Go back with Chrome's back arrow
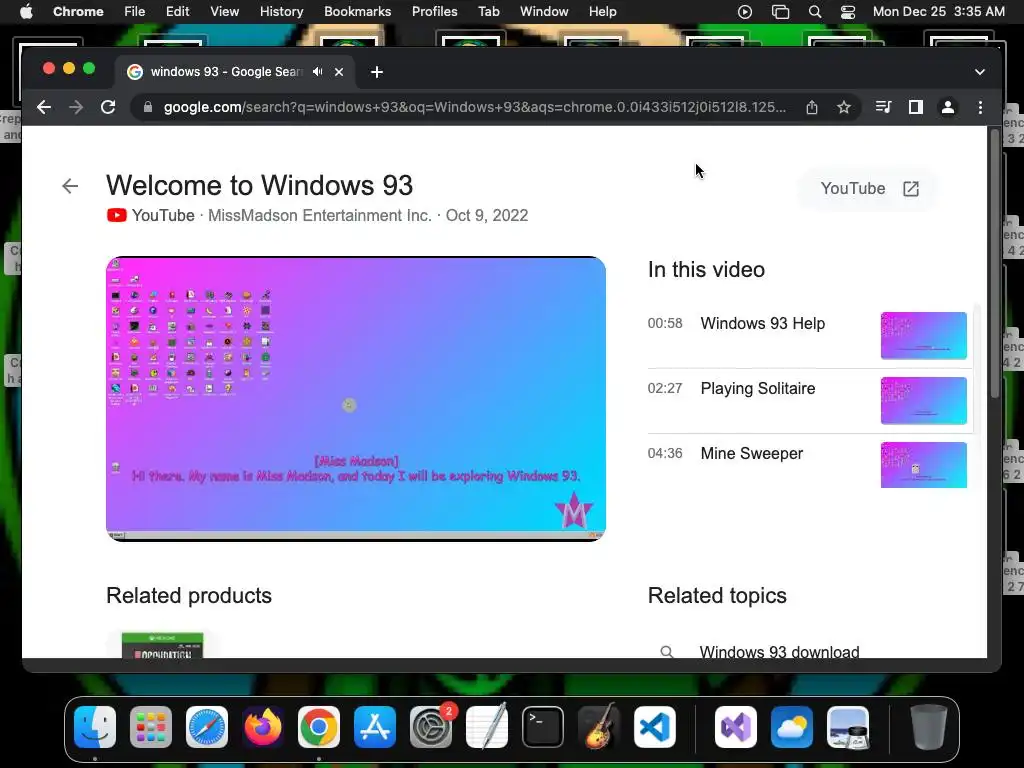The height and width of the screenshot is (768, 1024). 44,107
